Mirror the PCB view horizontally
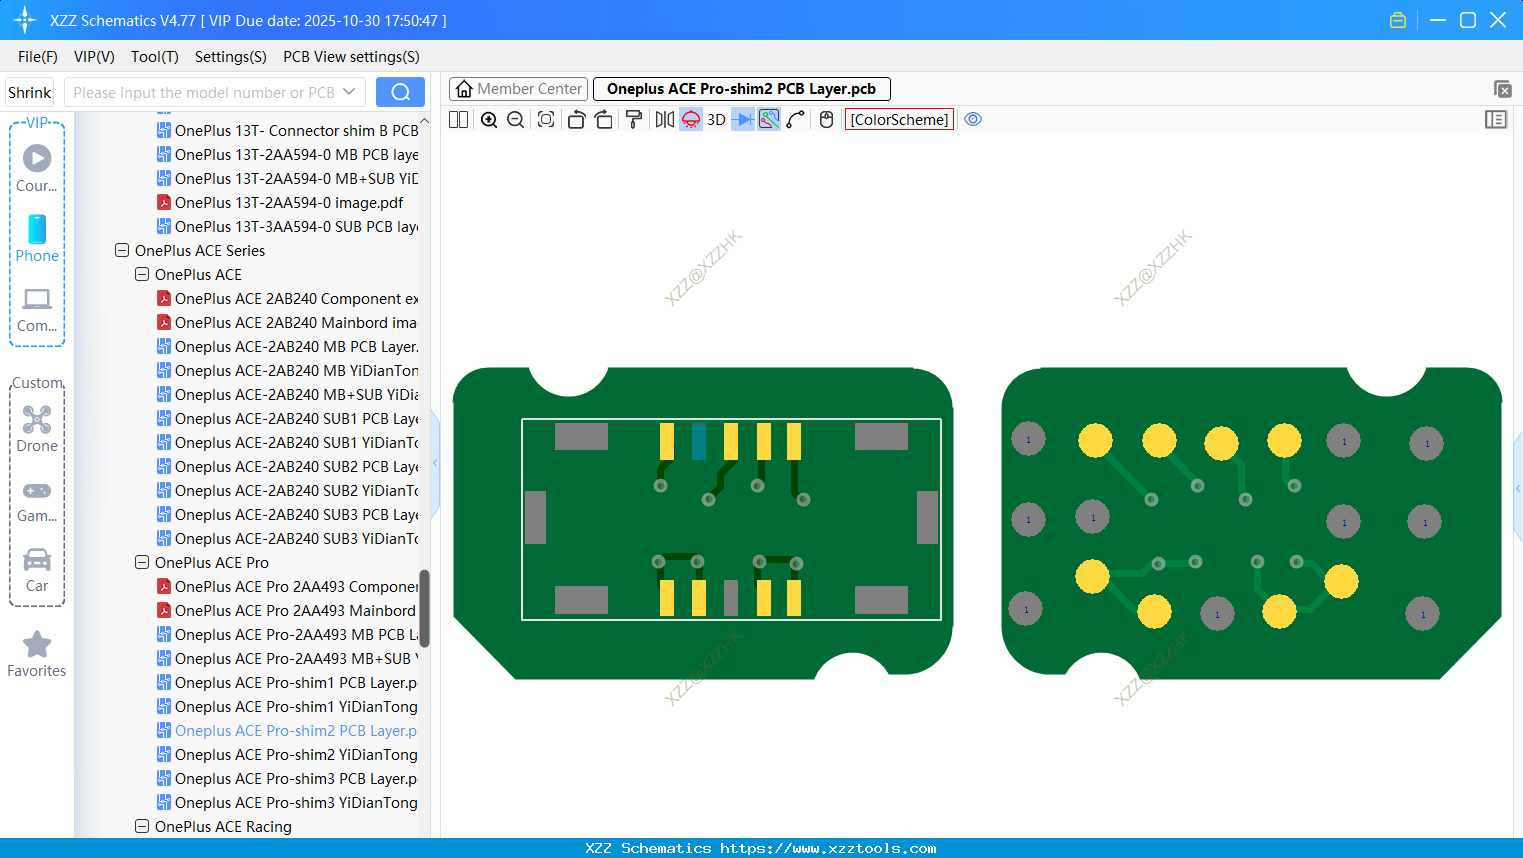Image resolution: width=1523 pixels, height=858 pixels. point(663,119)
